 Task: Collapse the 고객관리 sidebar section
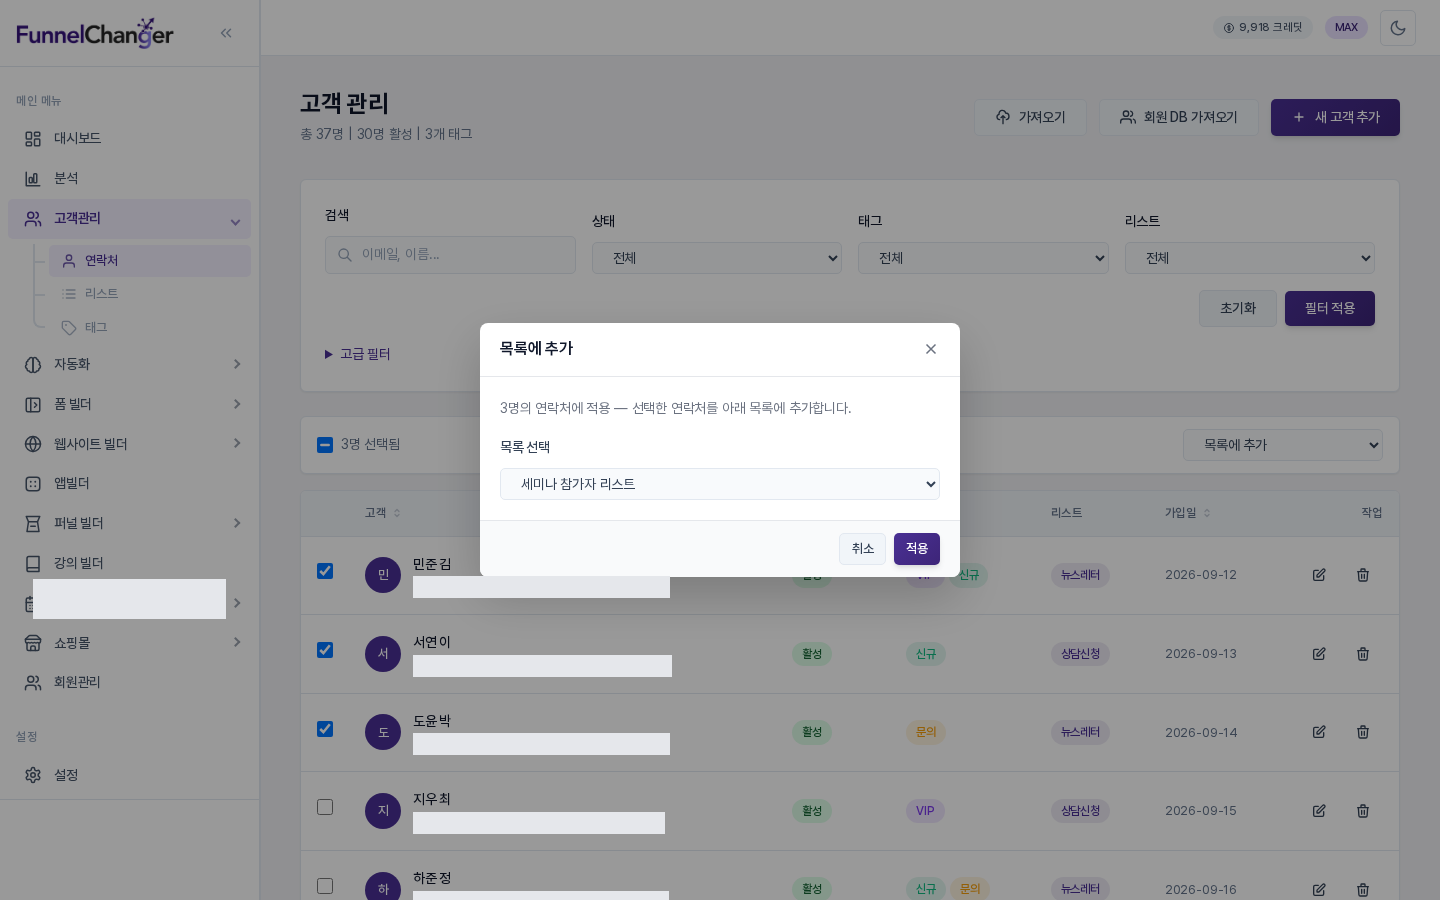129,219
